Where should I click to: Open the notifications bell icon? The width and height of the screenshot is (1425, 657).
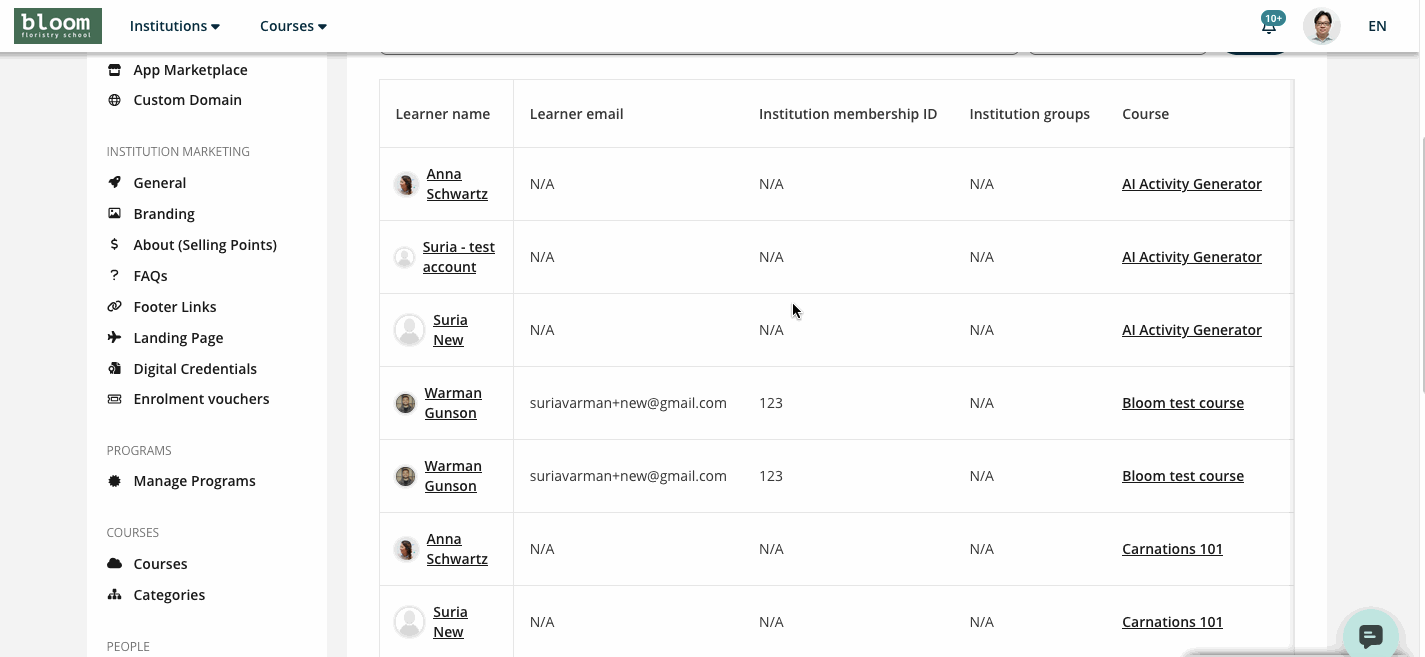1269,27
